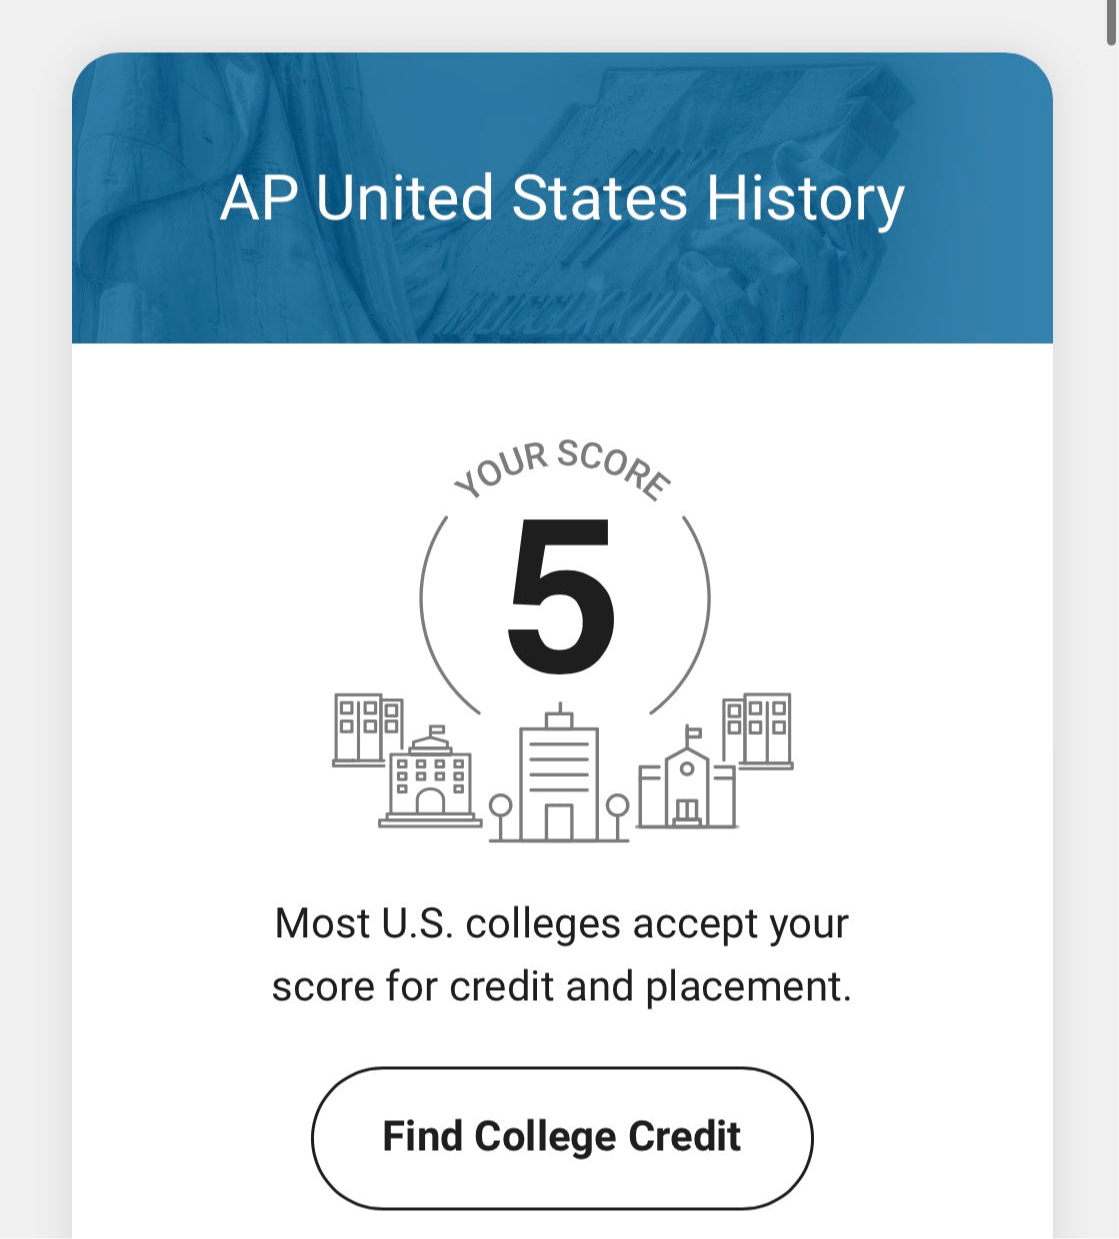
Task: Click the flag atop the schoolhouse icon
Action: pyautogui.click(x=692, y=734)
